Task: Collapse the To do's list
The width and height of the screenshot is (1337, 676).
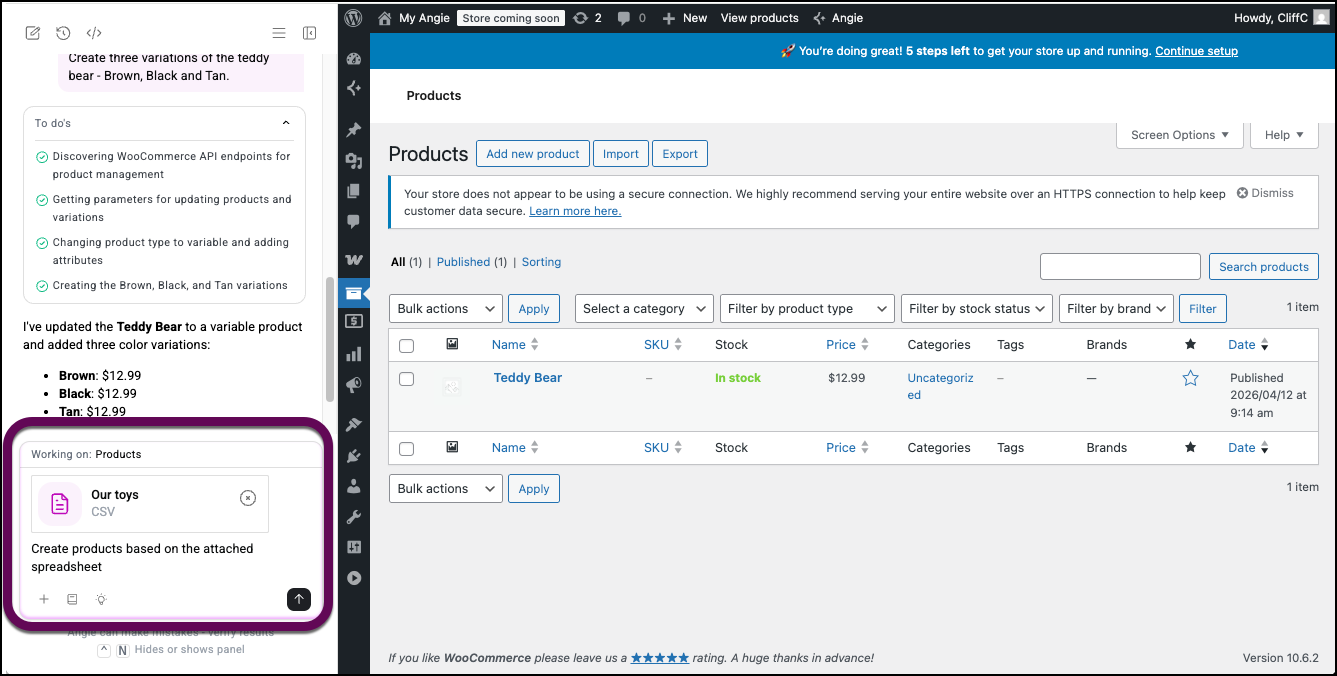Action: 286,123
